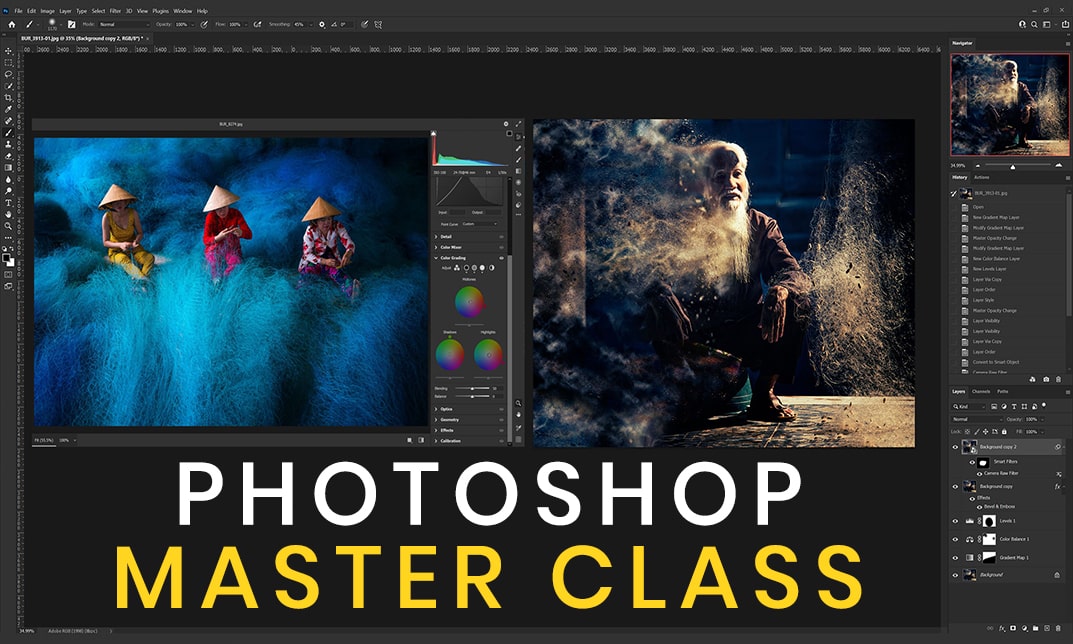
Task: Click the share icon at top right
Action: point(1064,24)
